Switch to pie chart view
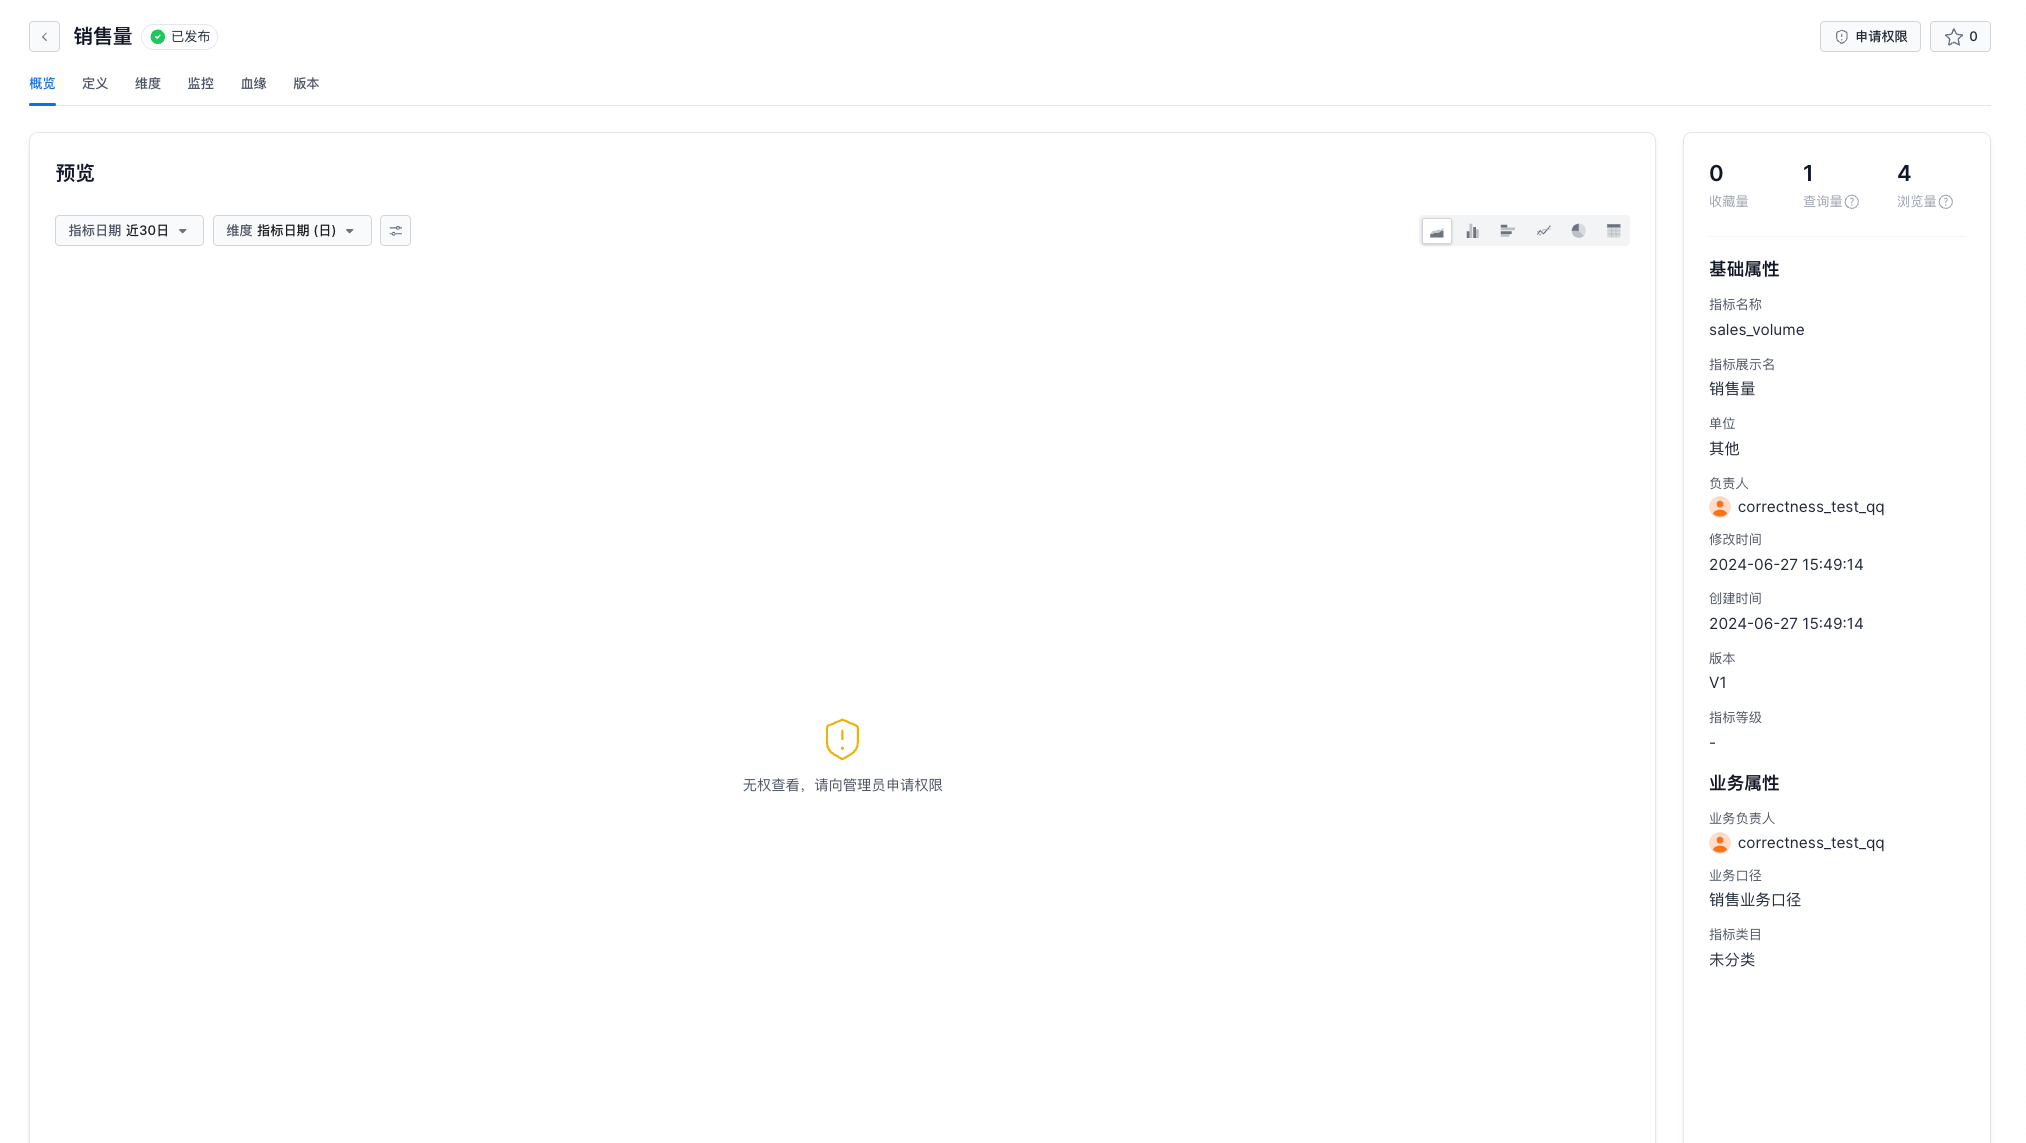The image size is (2026, 1143). 1578,231
